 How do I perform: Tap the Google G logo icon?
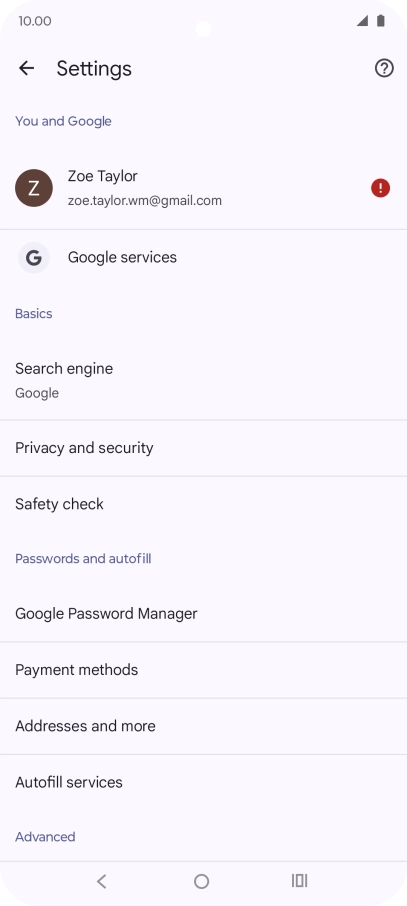[34, 258]
